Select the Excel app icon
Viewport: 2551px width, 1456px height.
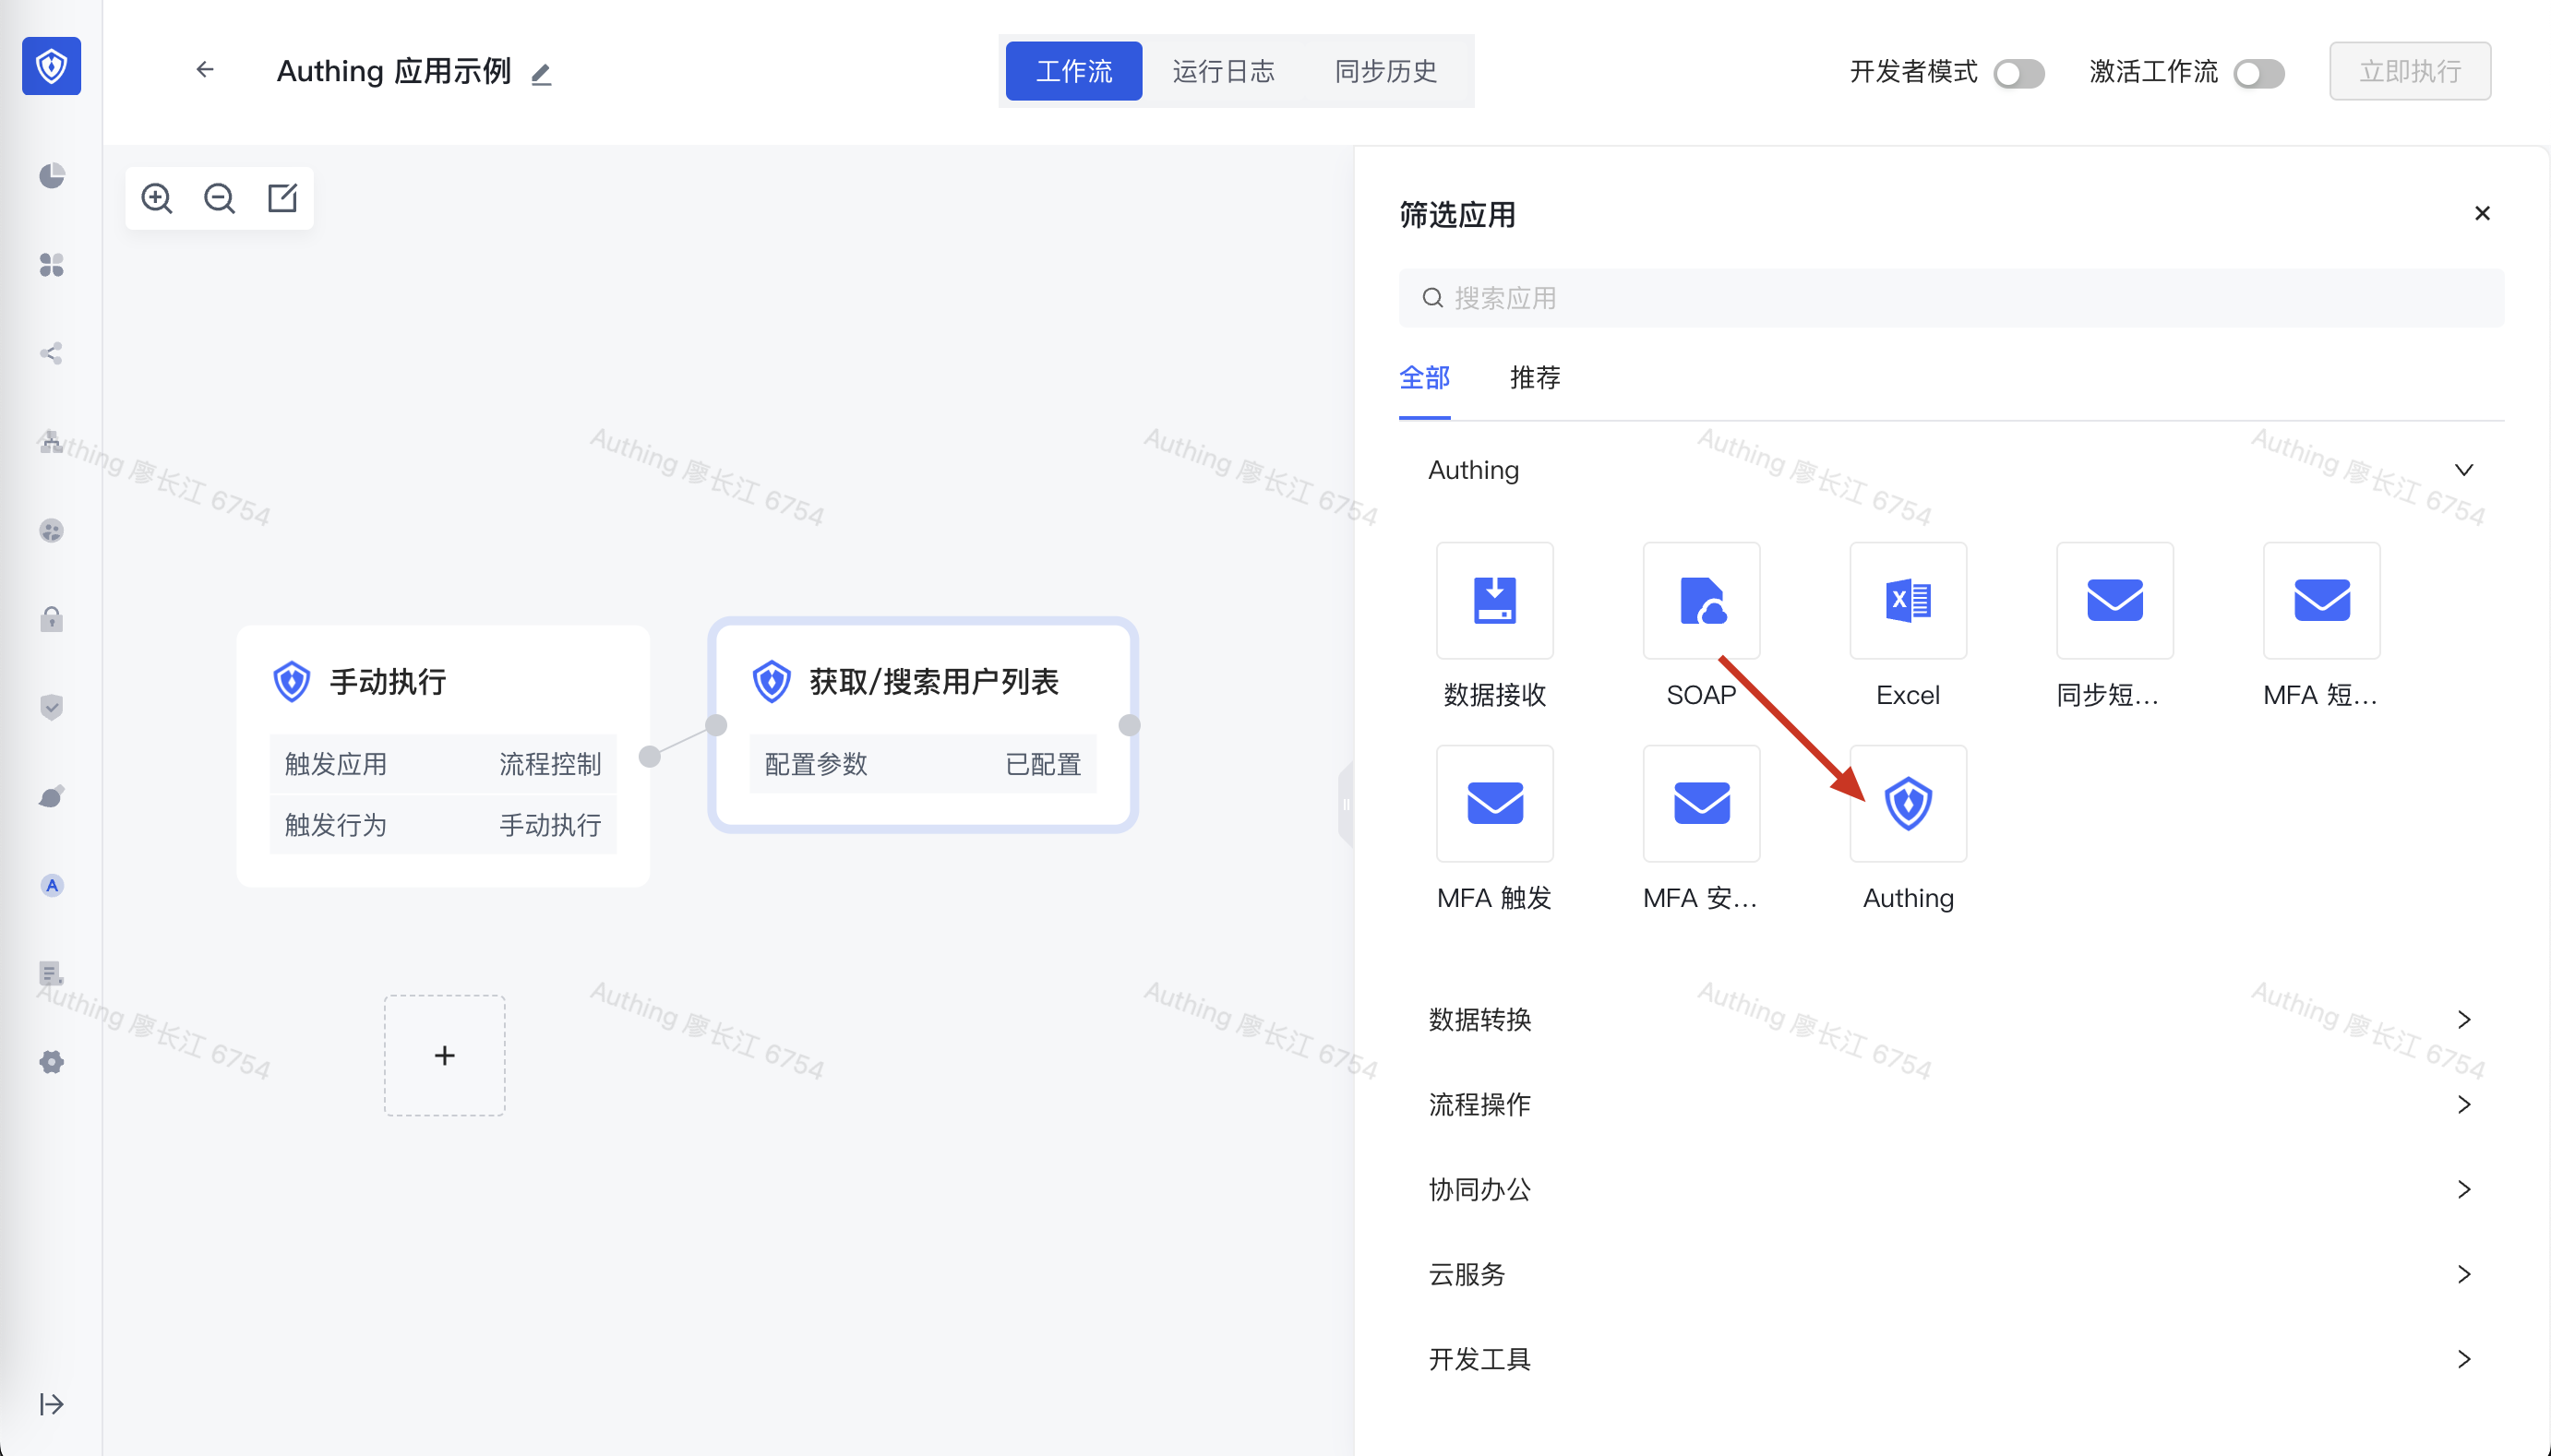pyautogui.click(x=1907, y=601)
